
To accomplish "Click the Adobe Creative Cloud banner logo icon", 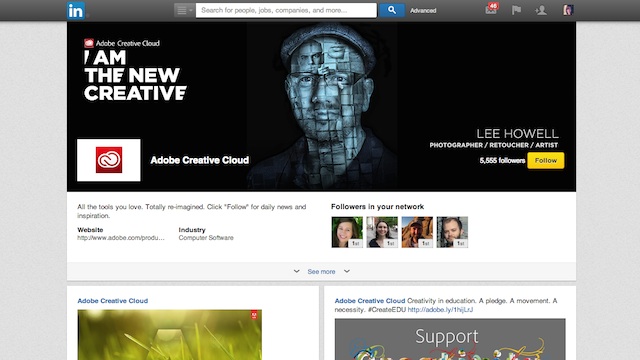I will tap(89, 43).
